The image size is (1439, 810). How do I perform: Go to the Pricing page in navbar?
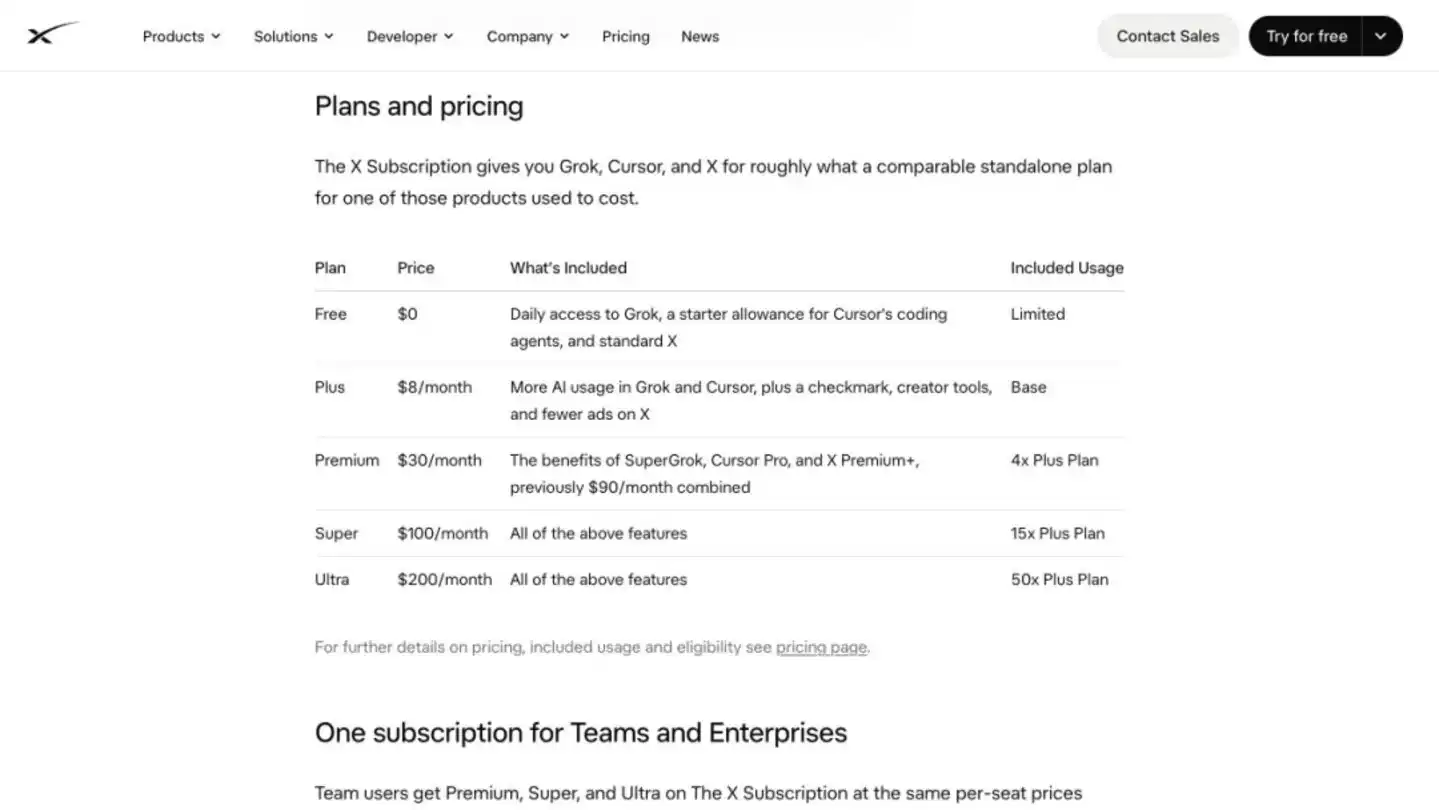[x=626, y=36]
